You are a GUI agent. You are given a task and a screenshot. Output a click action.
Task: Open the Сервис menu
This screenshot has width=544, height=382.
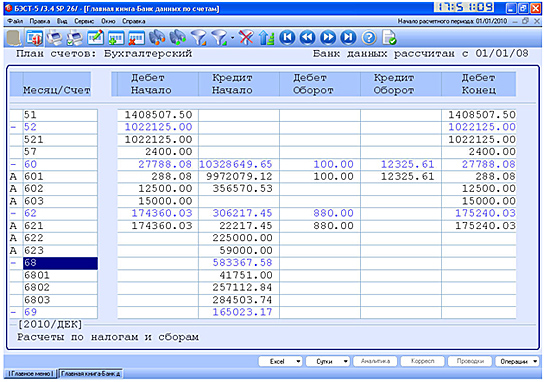click(84, 21)
